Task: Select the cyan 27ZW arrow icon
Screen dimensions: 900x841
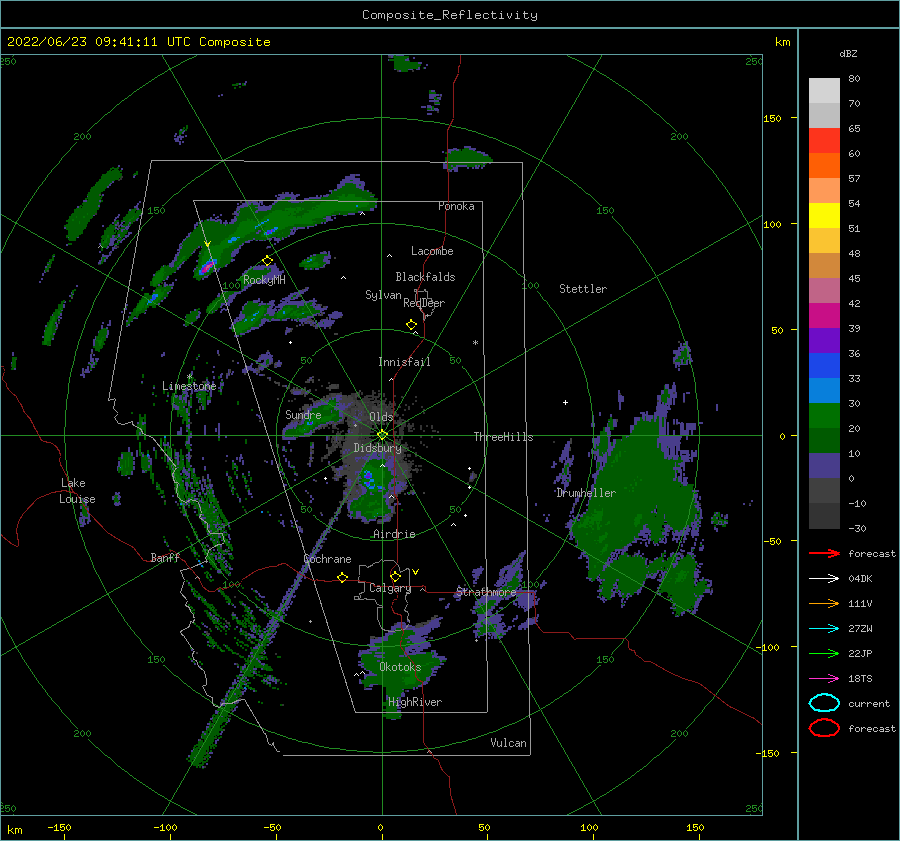Action: (x=824, y=629)
